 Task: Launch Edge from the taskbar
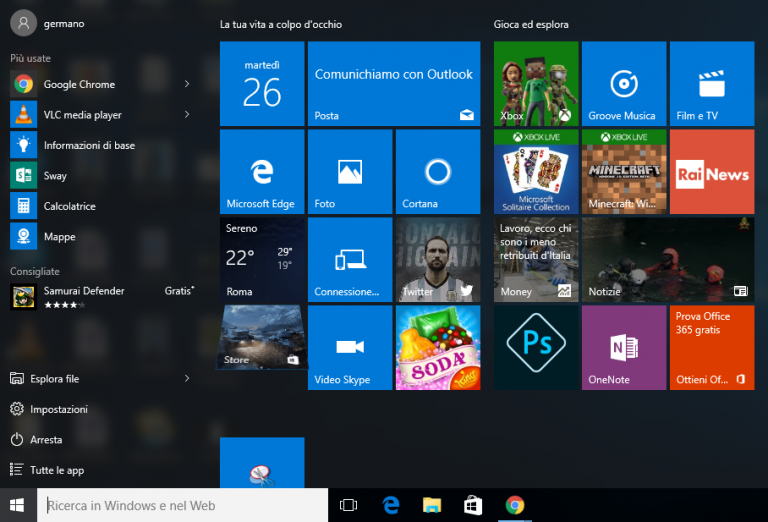[390, 505]
